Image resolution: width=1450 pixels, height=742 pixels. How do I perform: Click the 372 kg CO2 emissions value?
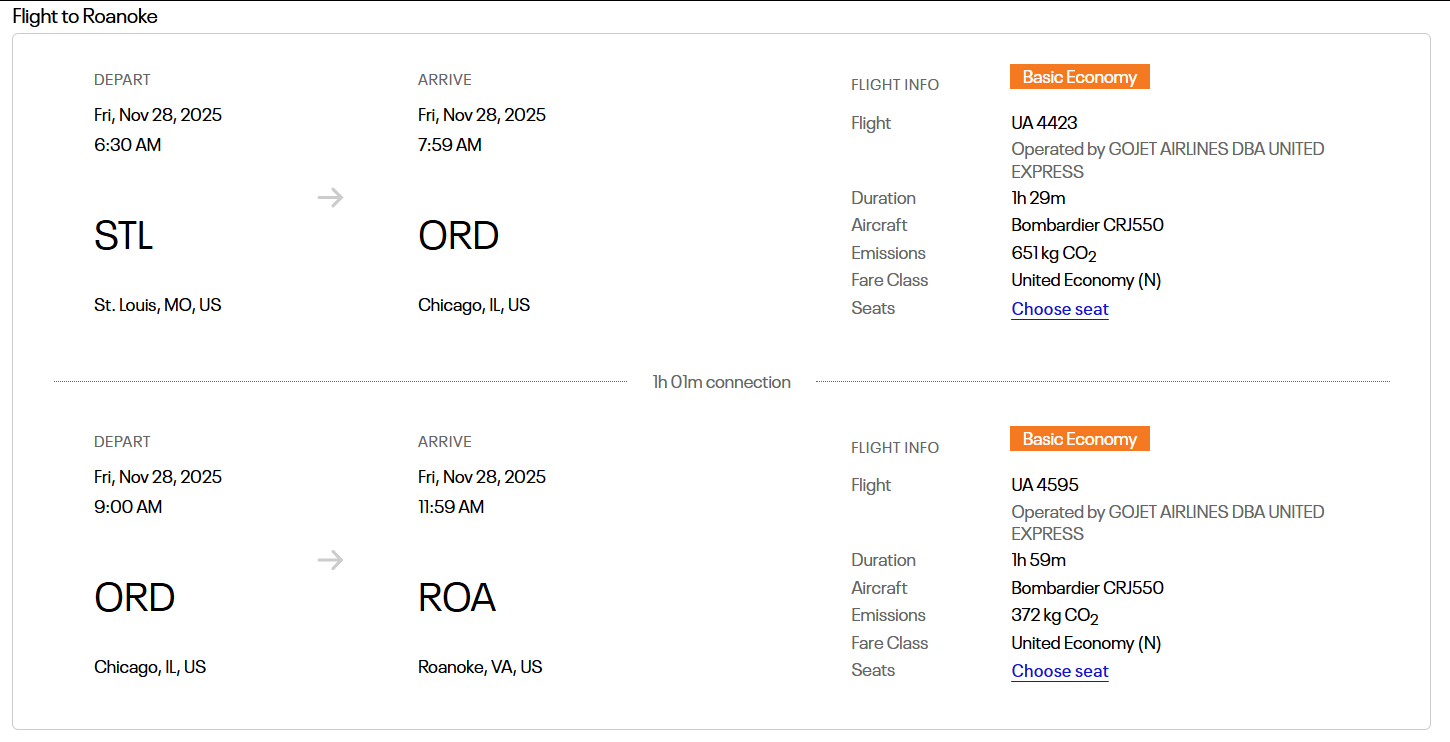point(1055,616)
